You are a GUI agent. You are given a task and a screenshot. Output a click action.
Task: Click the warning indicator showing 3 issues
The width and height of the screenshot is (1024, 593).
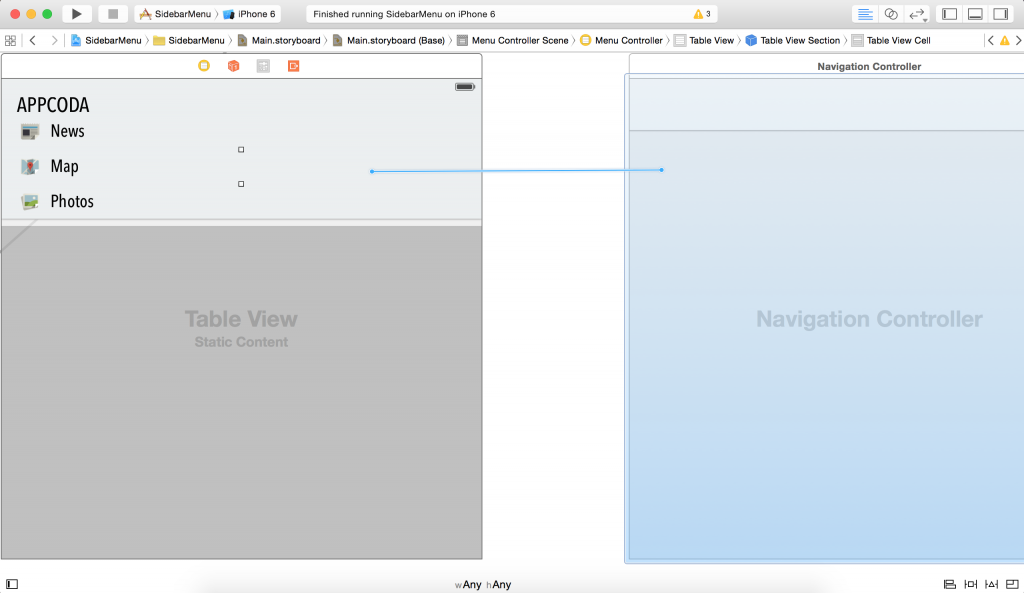pyautogui.click(x=702, y=14)
